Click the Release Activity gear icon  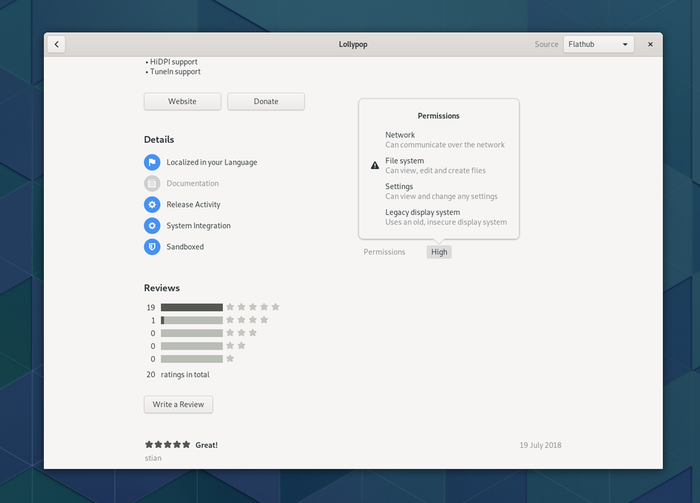point(152,204)
